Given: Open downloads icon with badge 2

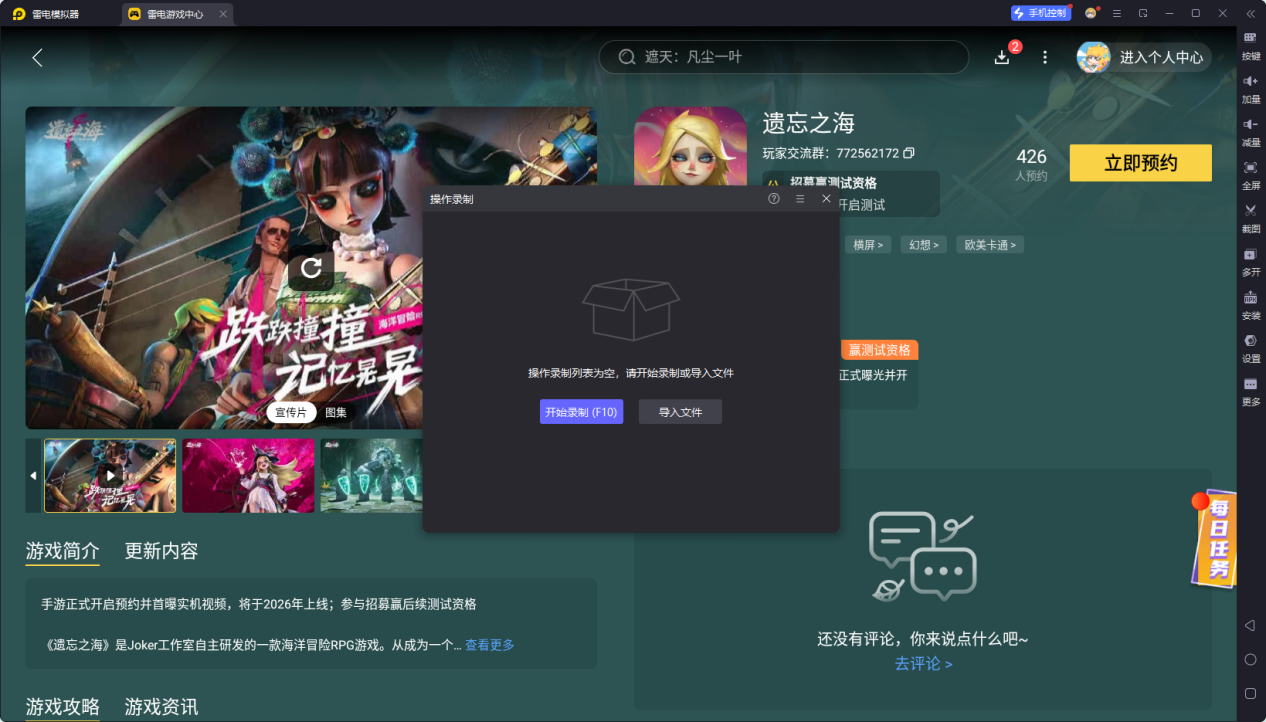Looking at the screenshot, I should (1003, 57).
